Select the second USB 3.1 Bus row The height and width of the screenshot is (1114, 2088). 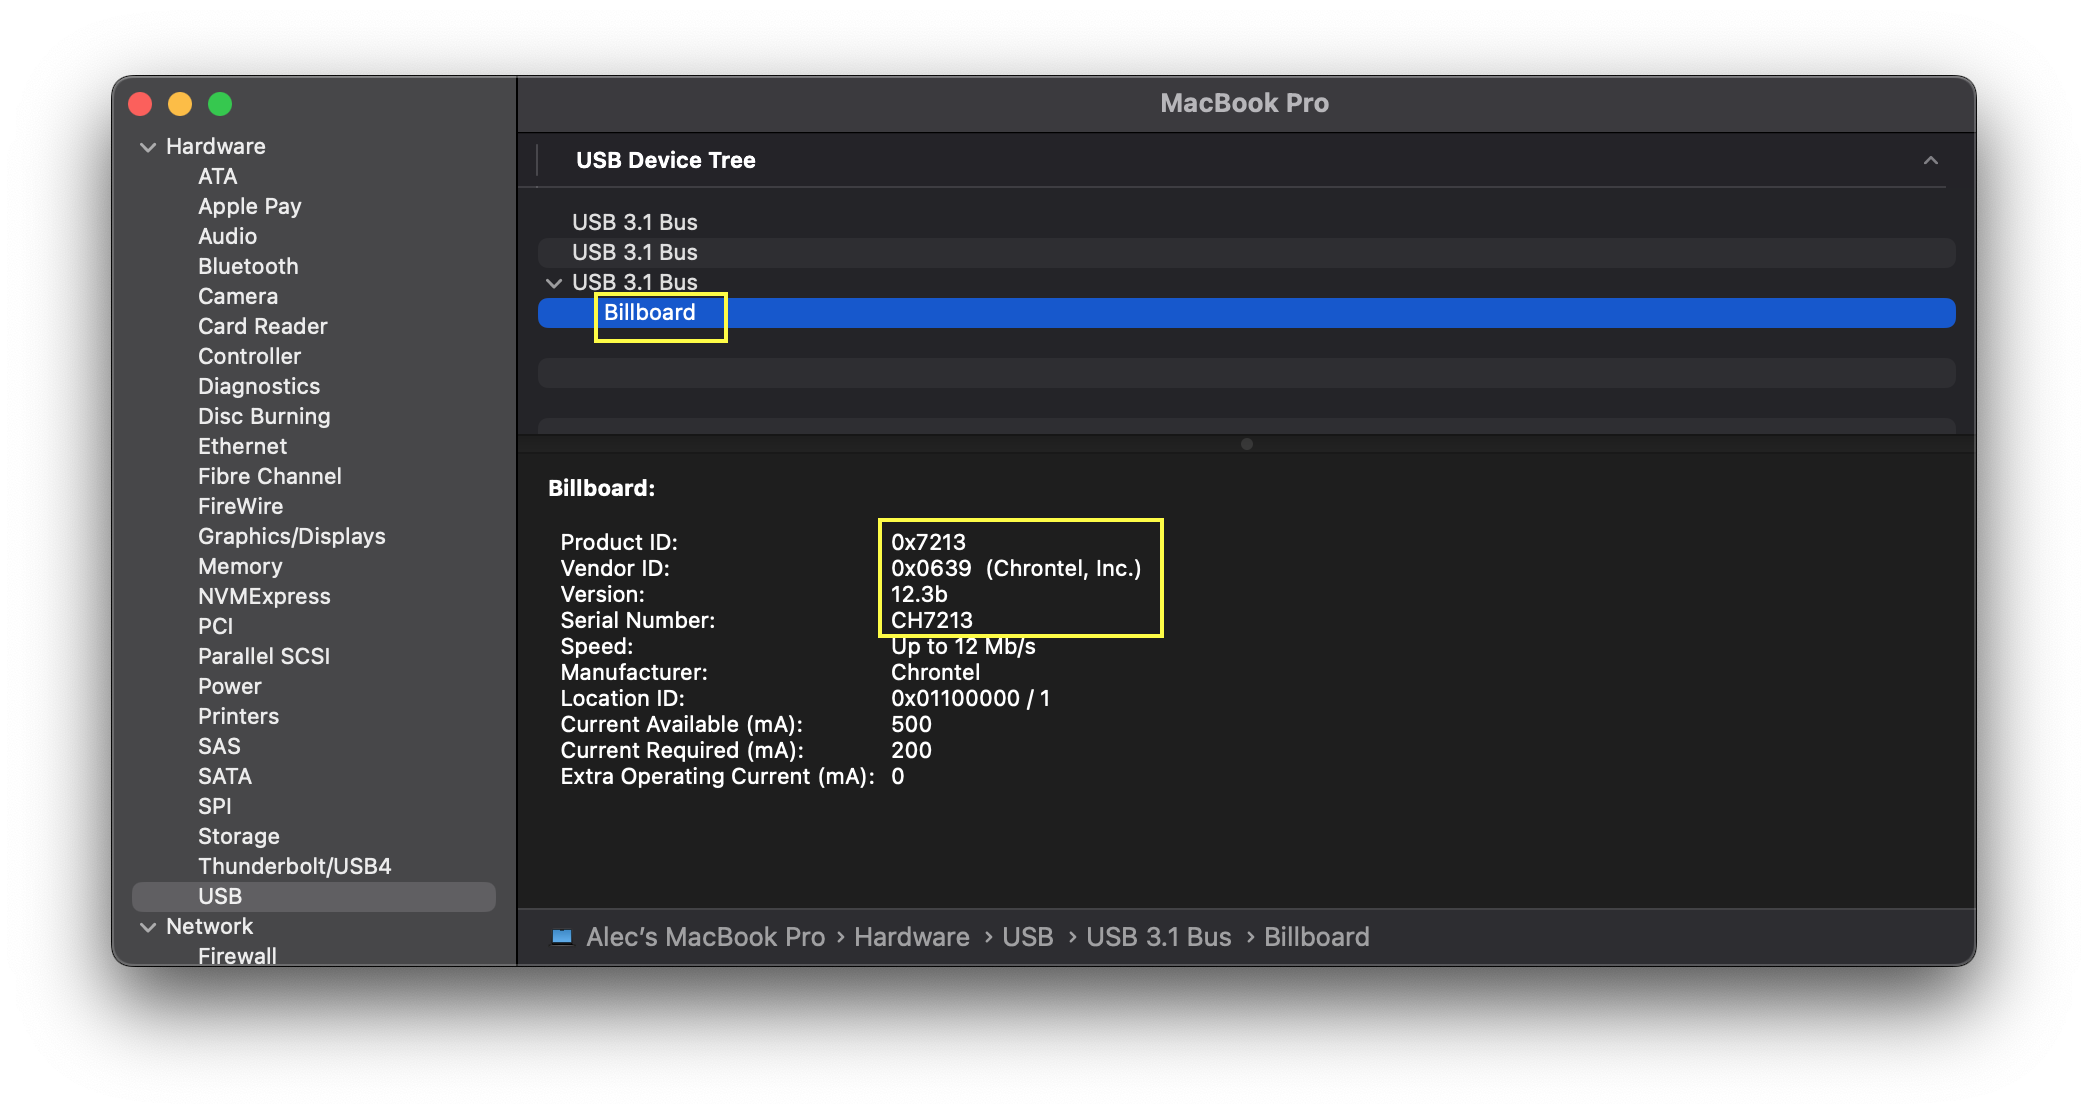[1246, 253]
